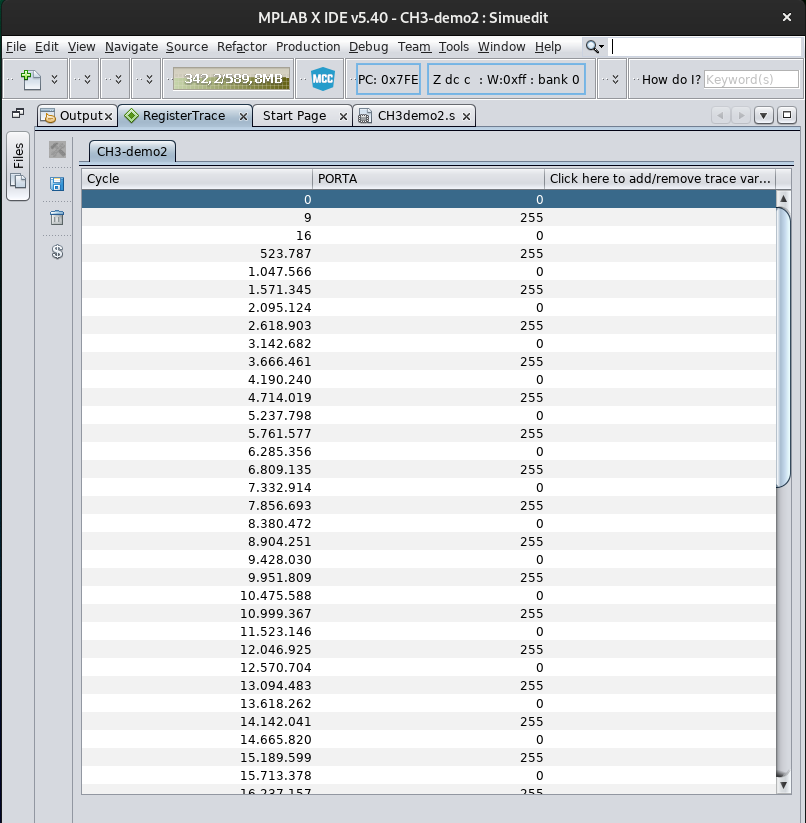Select the row with cycle 523.787
The image size is (806, 823).
[429, 254]
